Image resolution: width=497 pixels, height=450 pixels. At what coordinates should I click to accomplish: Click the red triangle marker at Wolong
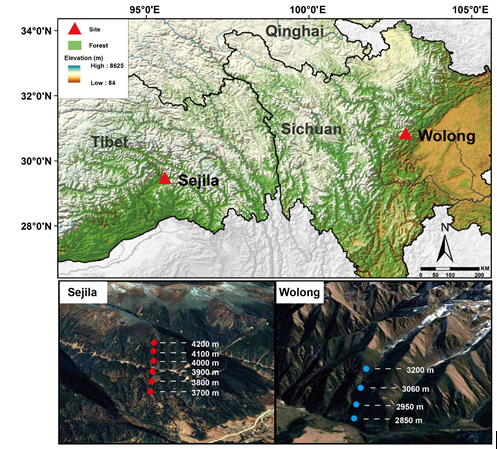[x=406, y=134]
